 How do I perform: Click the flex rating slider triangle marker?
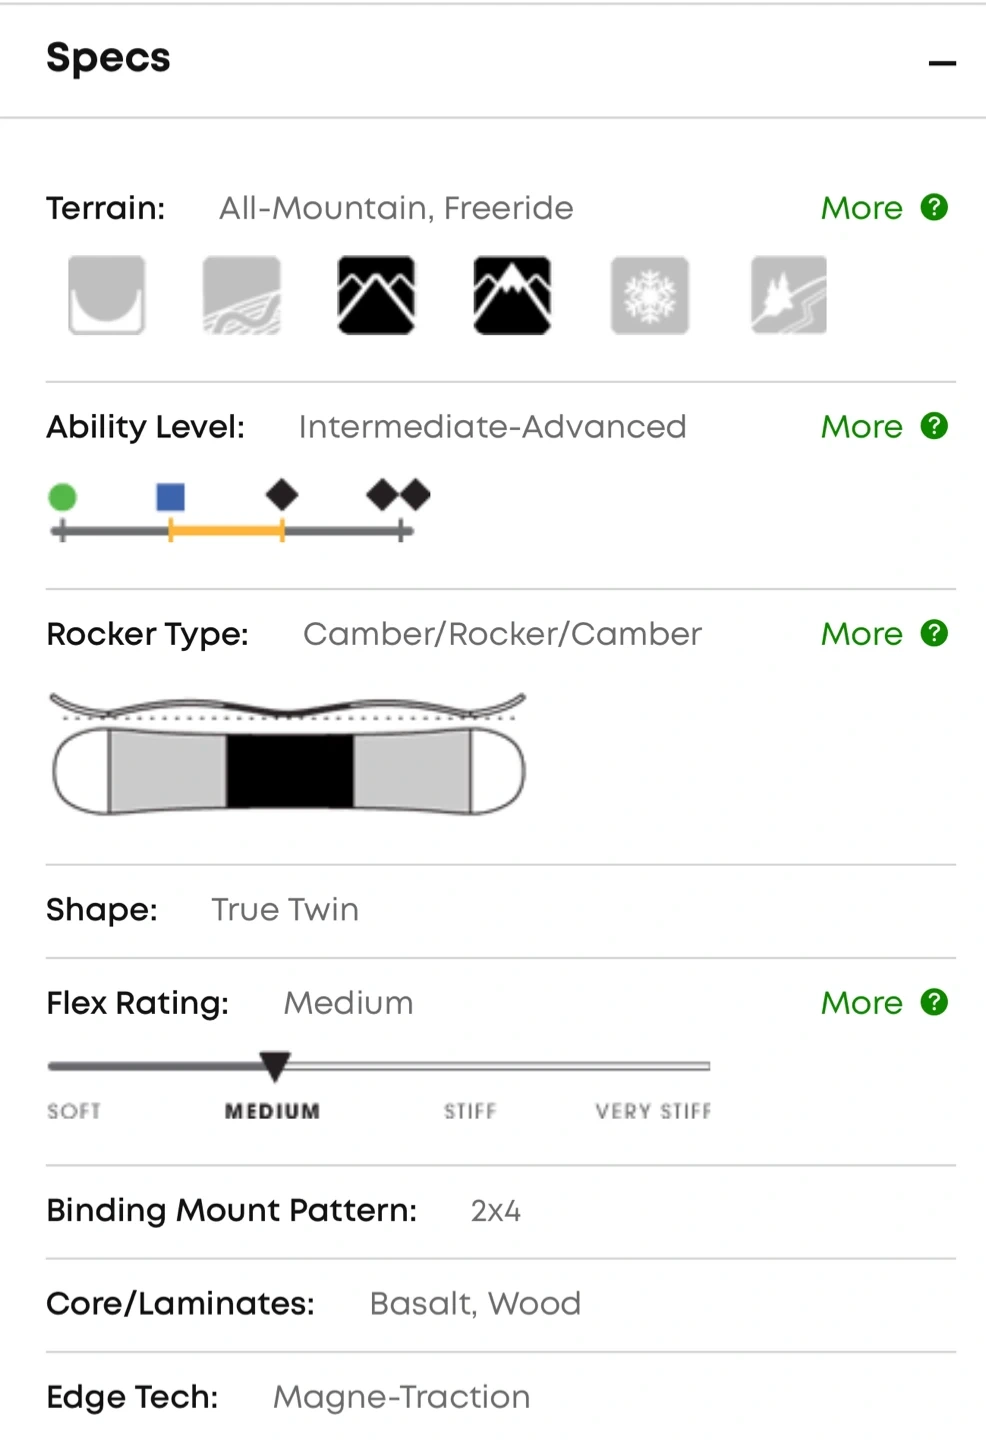coord(274,1065)
